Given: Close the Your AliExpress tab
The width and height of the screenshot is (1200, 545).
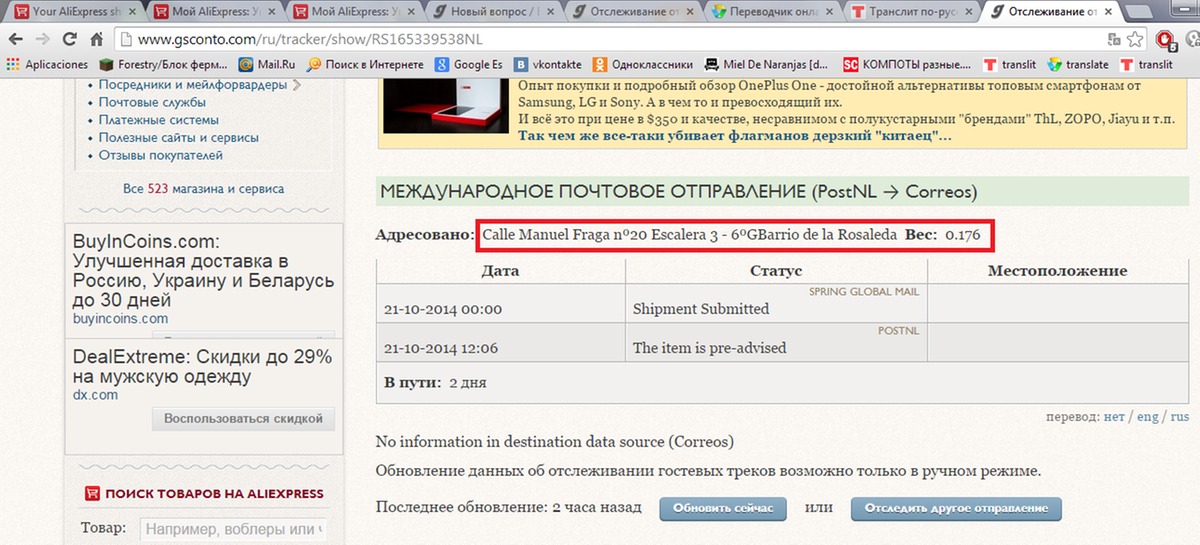Looking at the screenshot, I should [x=132, y=13].
